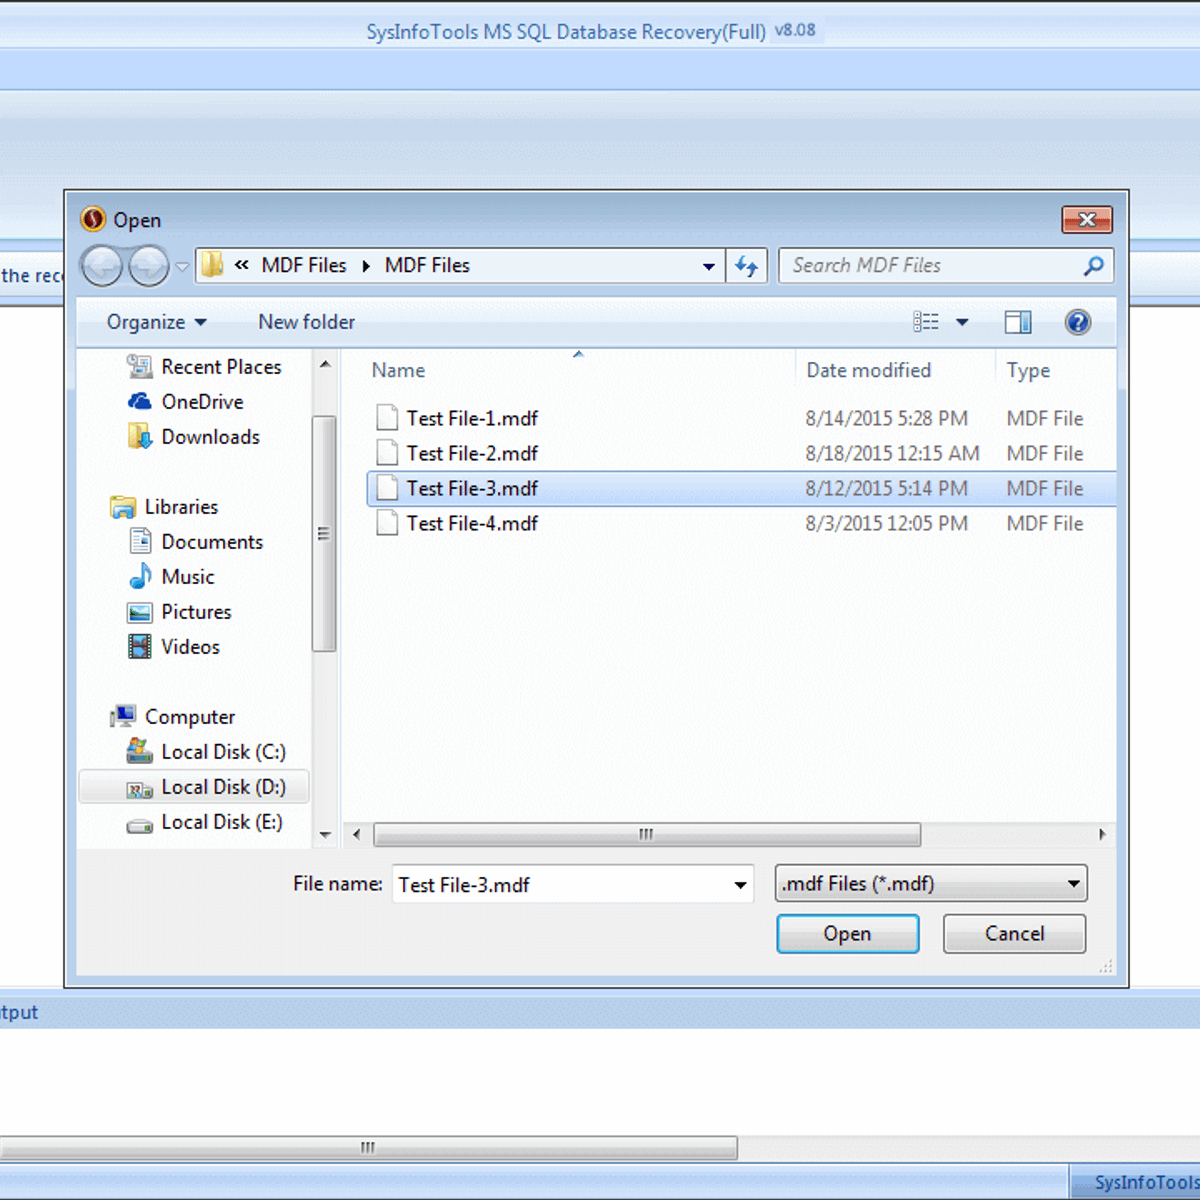Click the Back navigation arrow button
This screenshot has width=1200, height=1200.
point(101,266)
